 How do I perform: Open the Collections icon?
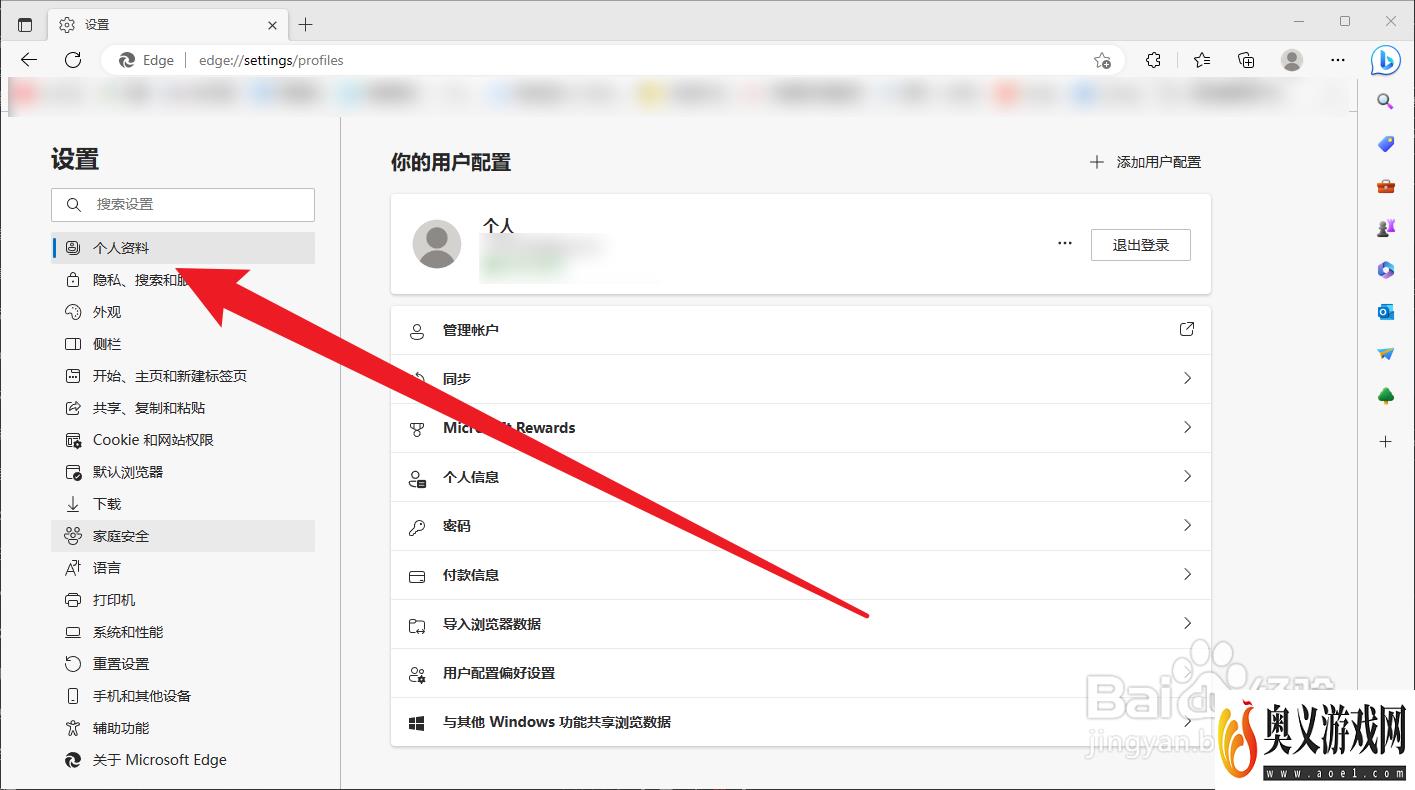1246,60
